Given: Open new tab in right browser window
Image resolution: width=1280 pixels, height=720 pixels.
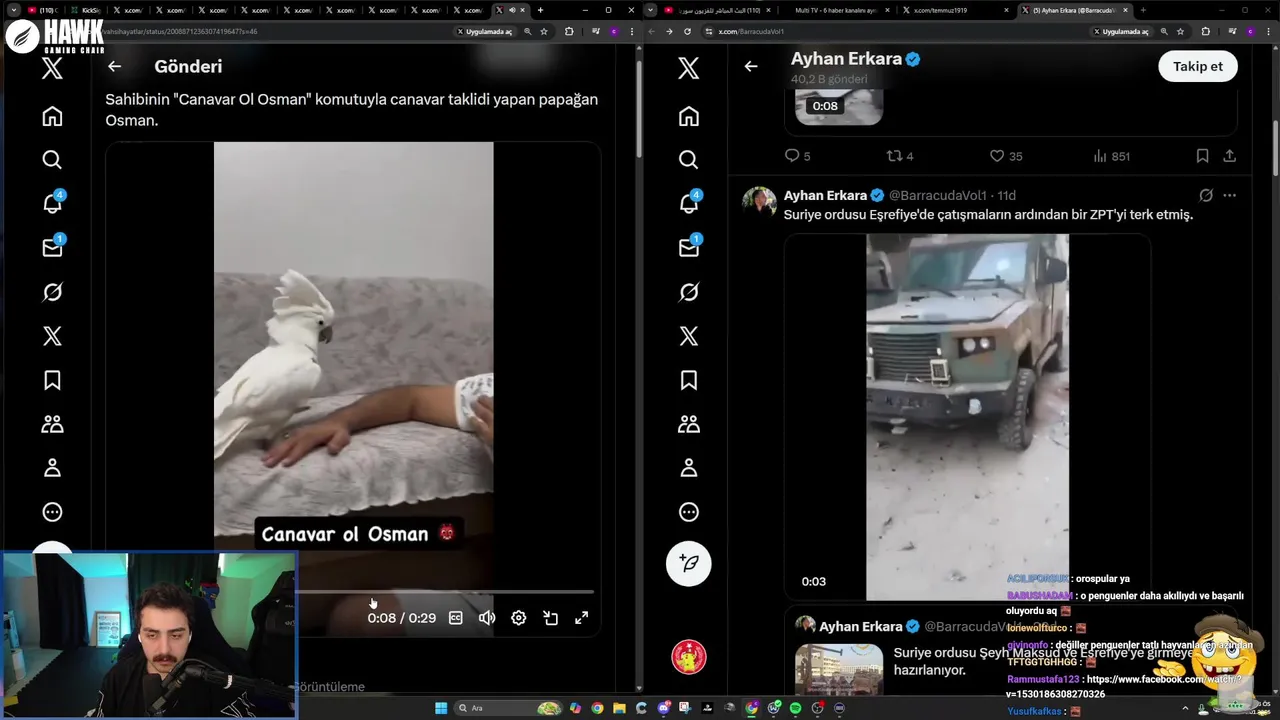Looking at the screenshot, I should click(x=1143, y=10).
